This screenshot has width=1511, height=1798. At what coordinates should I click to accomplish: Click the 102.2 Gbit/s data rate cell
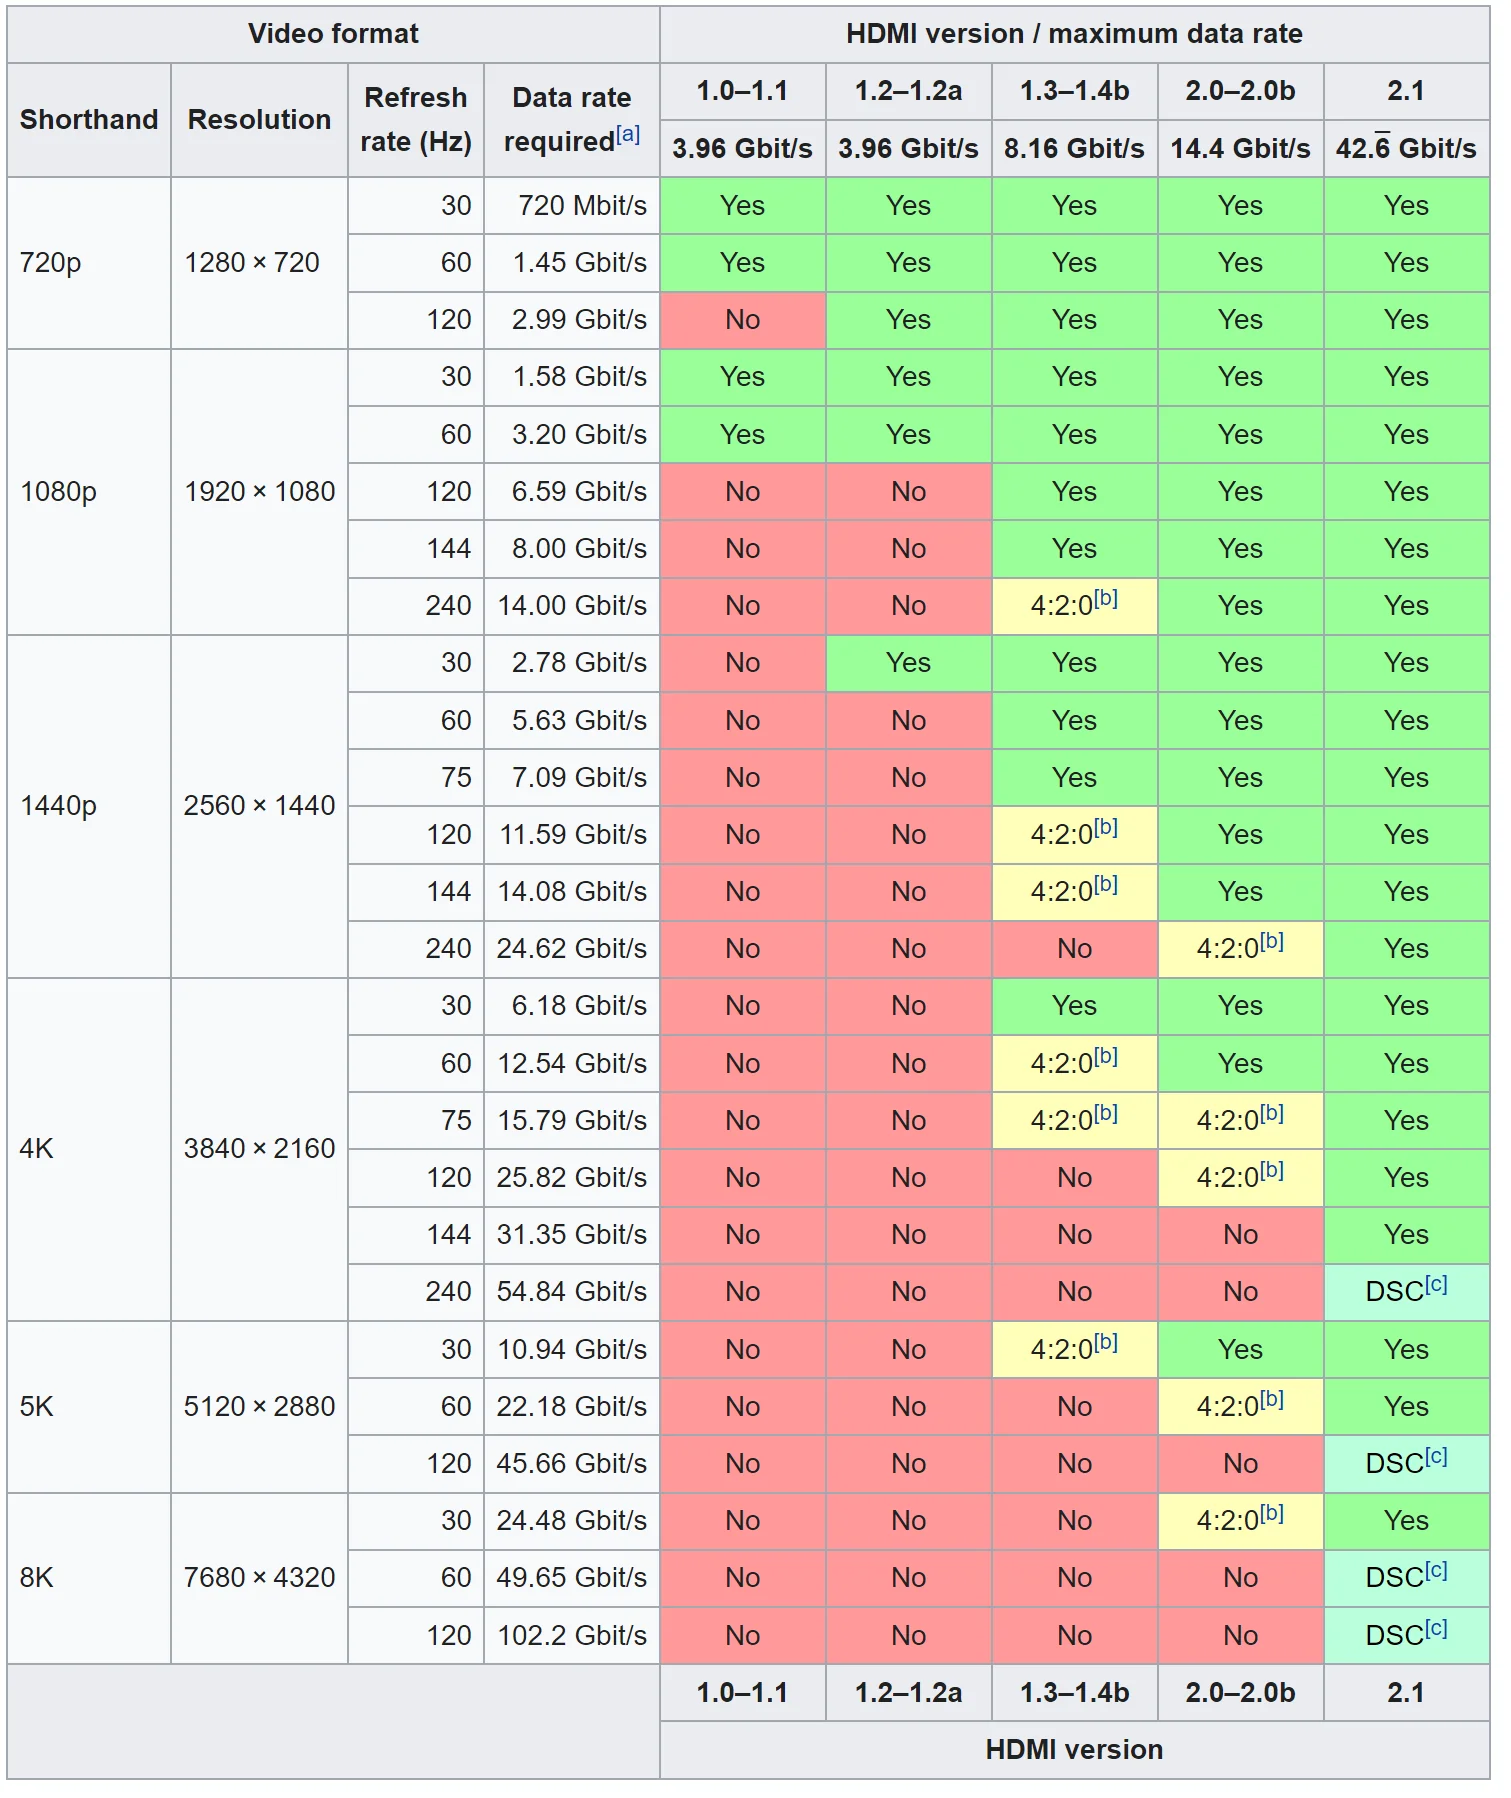(572, 1635)
